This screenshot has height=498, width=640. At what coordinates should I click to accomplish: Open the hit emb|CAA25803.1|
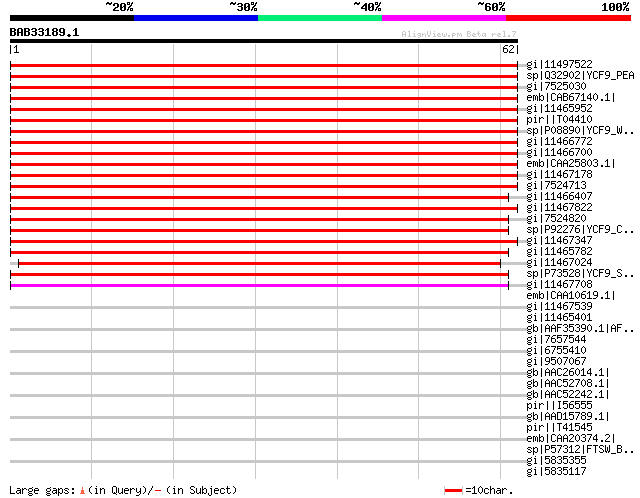tap(571, 163)
